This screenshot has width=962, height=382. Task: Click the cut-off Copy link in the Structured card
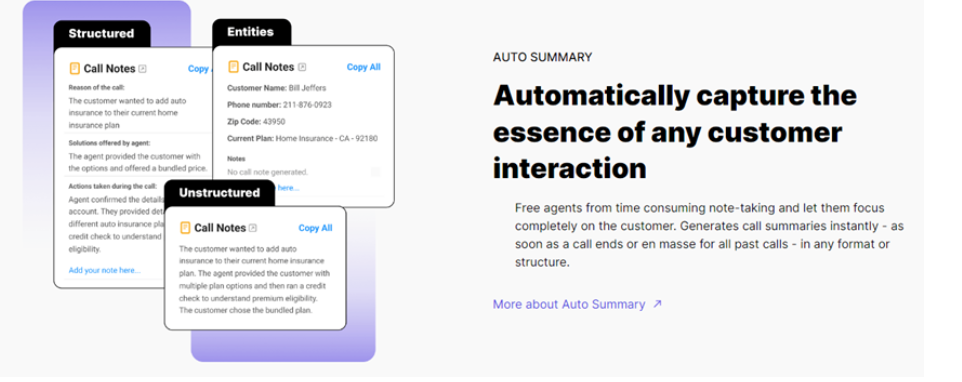coord(199,69)
